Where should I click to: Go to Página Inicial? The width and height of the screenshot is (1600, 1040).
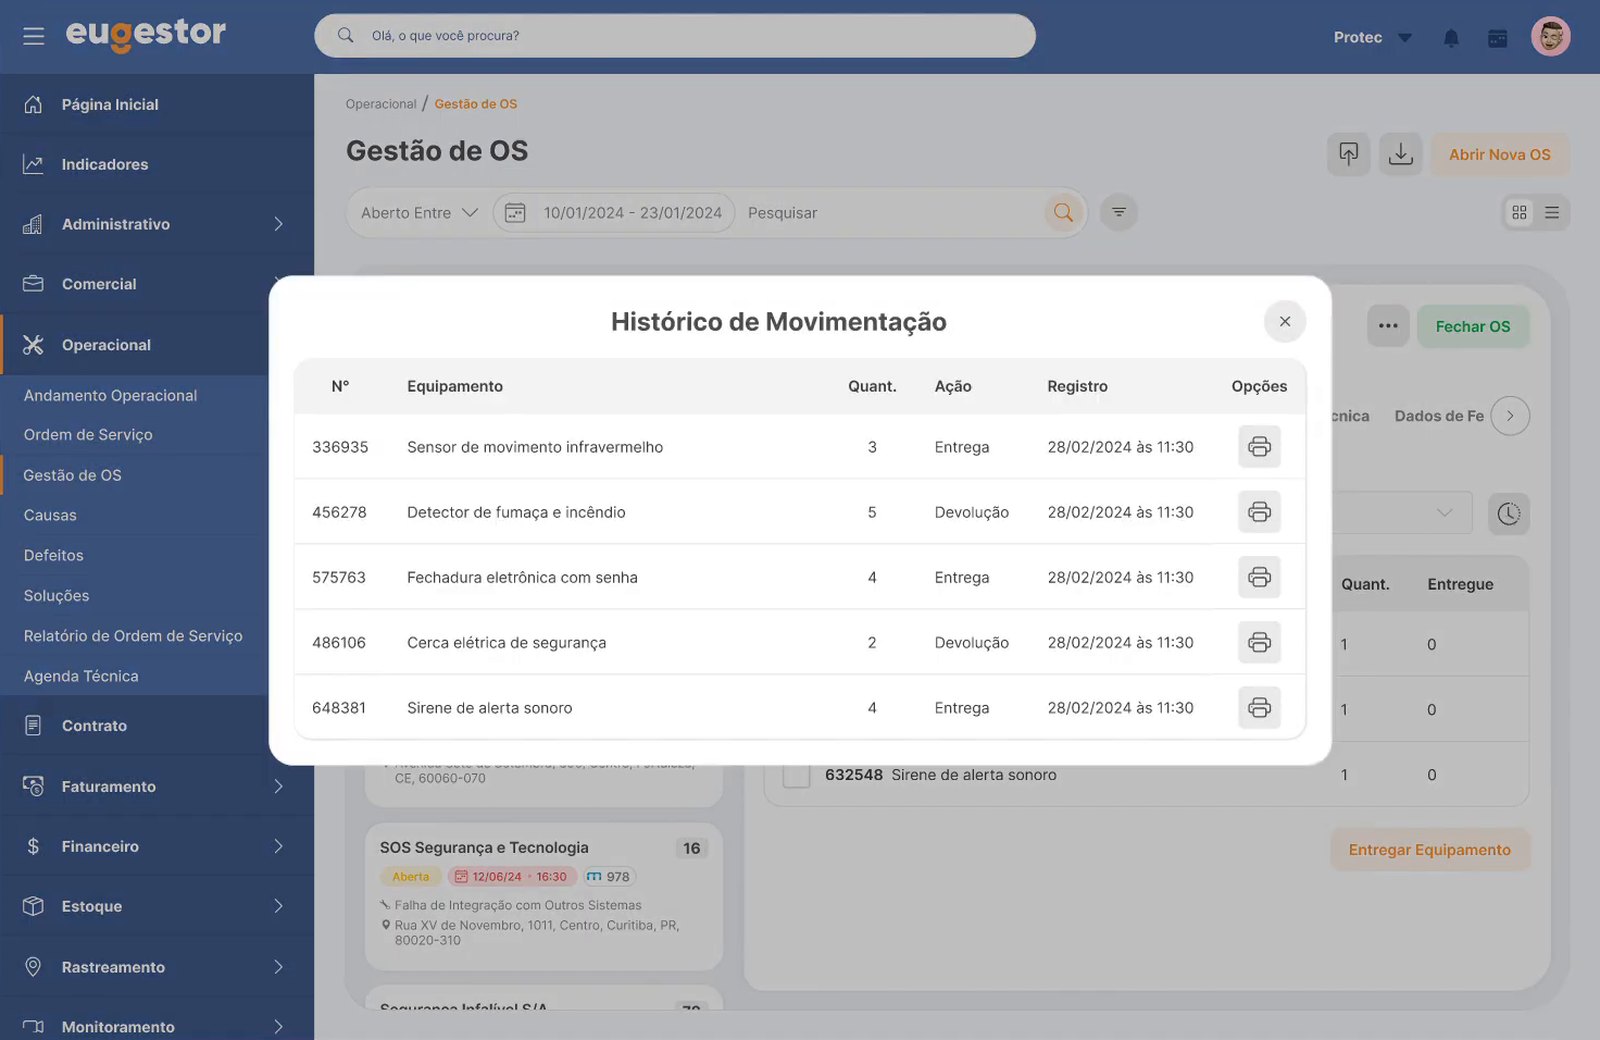click(x=157, y=104)
